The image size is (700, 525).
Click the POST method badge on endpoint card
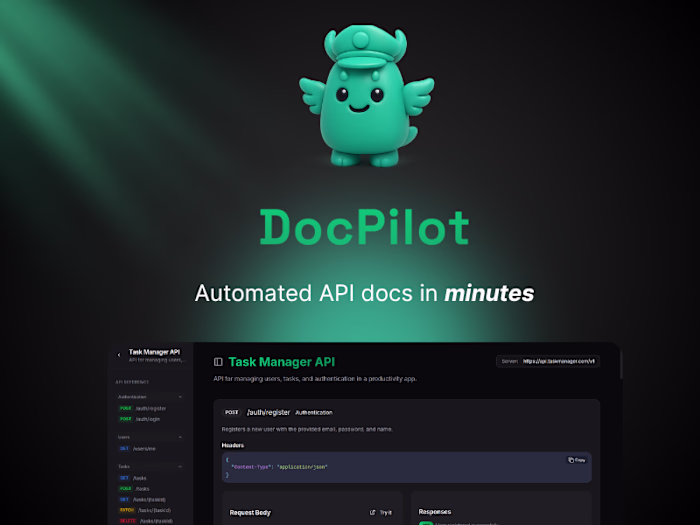232,412
